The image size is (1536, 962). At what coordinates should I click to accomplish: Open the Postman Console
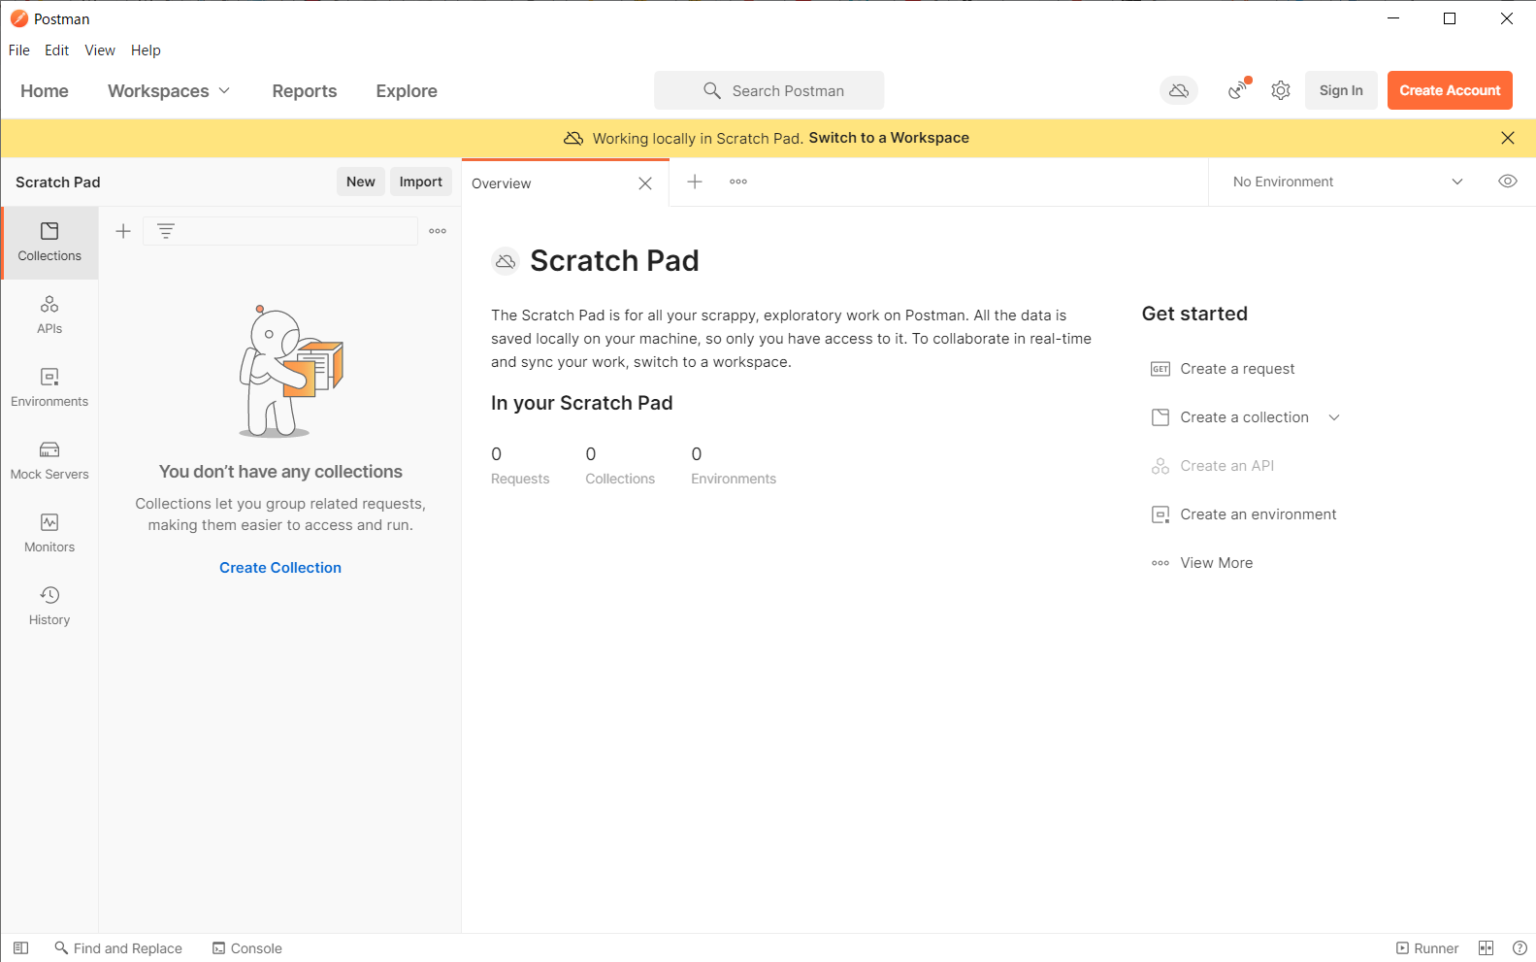click(247, 948)
